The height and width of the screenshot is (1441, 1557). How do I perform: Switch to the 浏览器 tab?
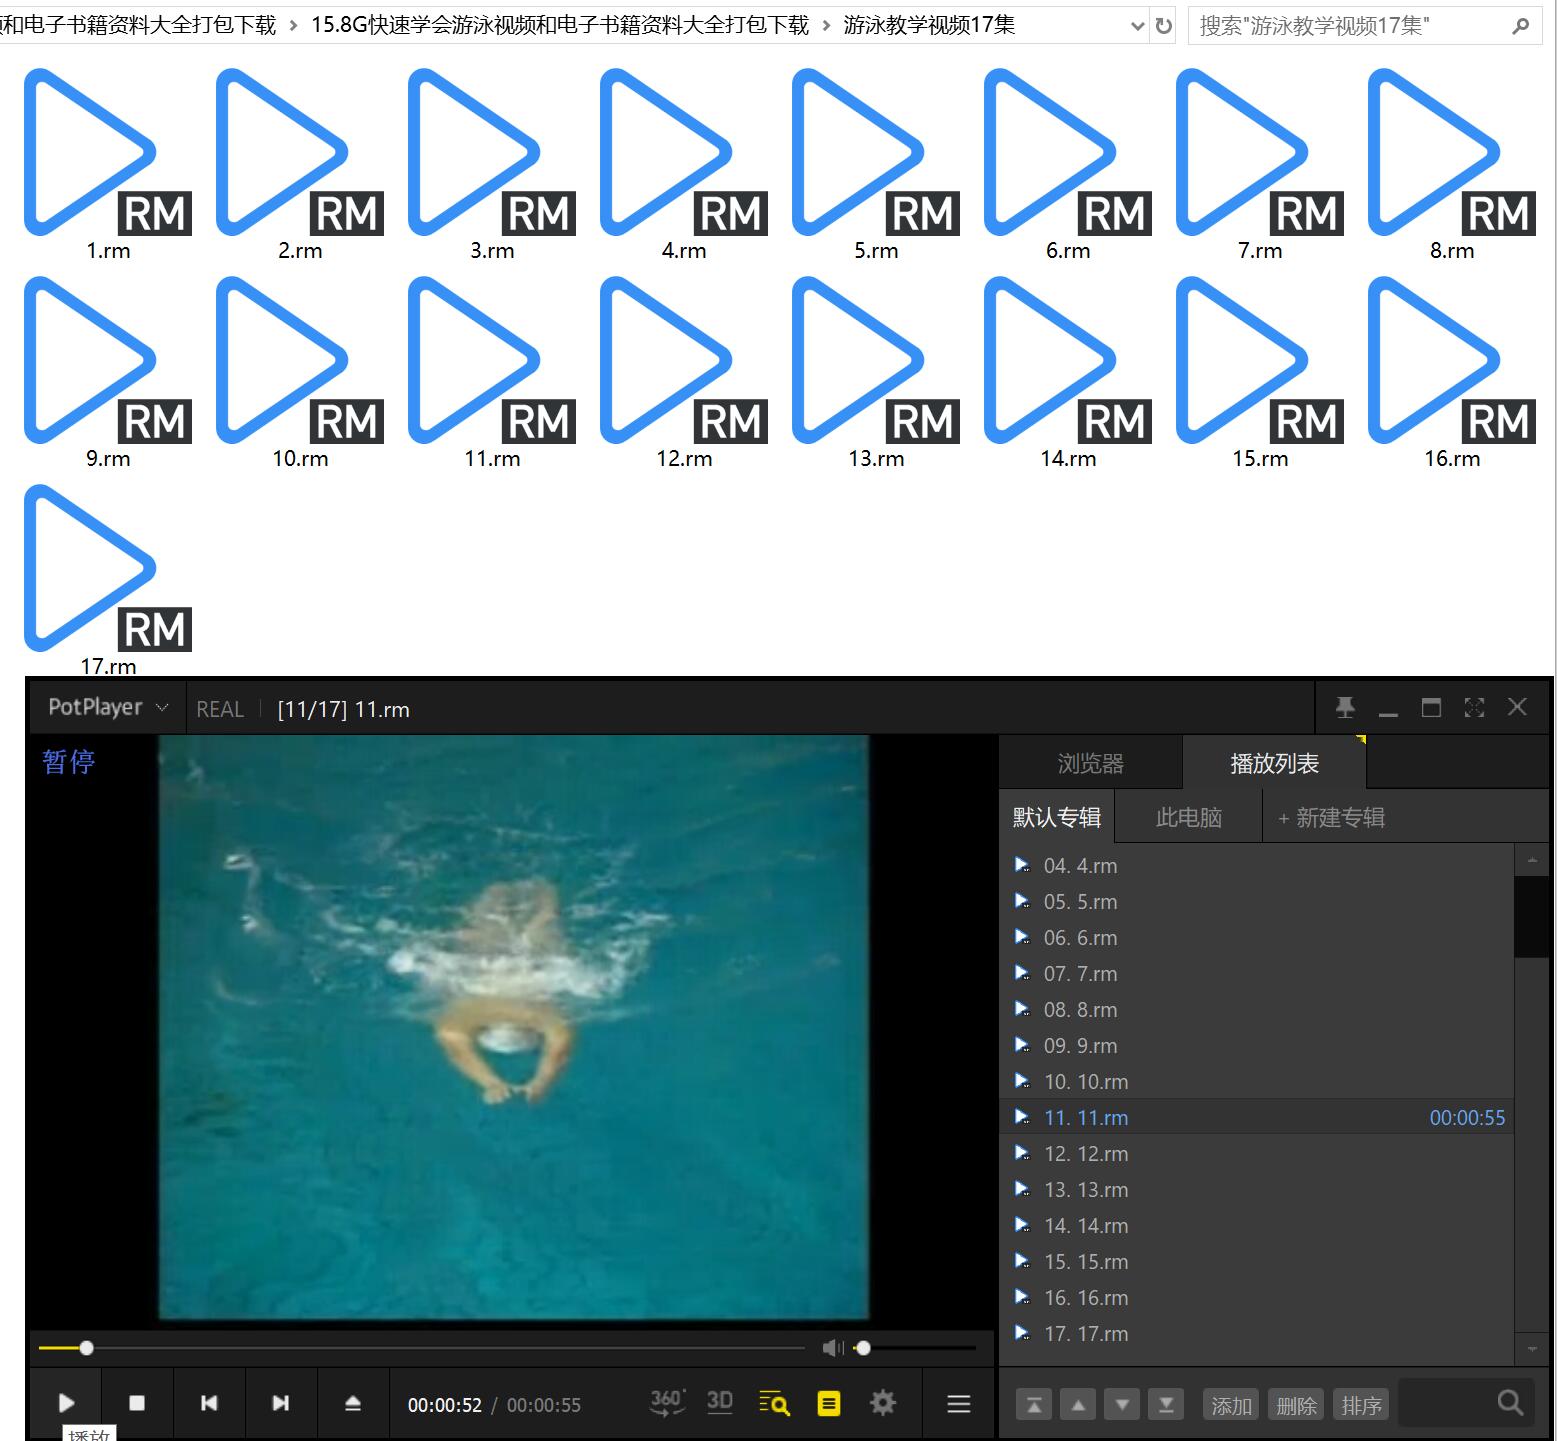1090,764
